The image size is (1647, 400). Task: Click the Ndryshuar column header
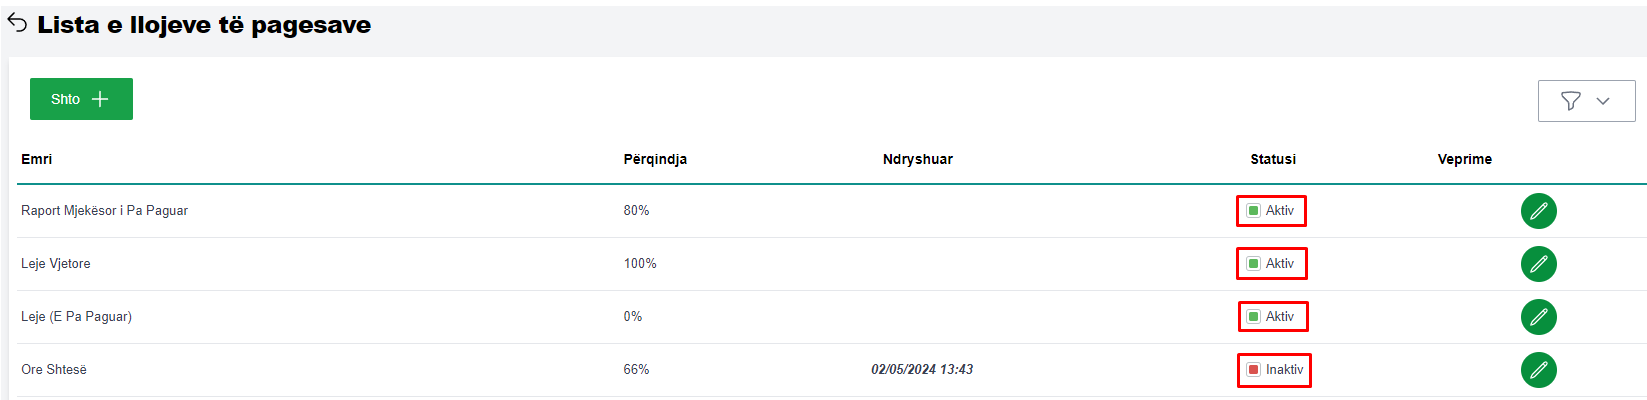pyautogui.click(x=917, y=159)
